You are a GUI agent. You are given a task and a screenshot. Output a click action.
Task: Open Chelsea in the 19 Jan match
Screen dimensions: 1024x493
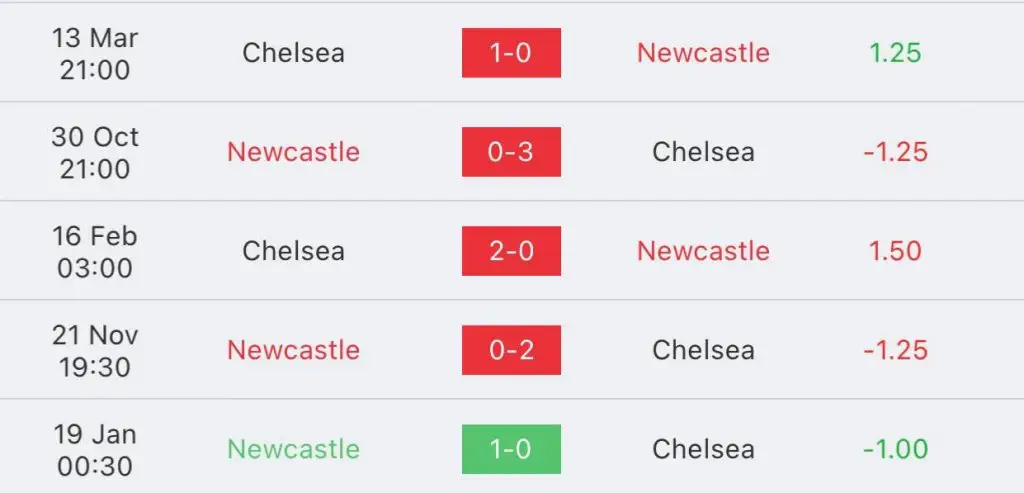703,449
